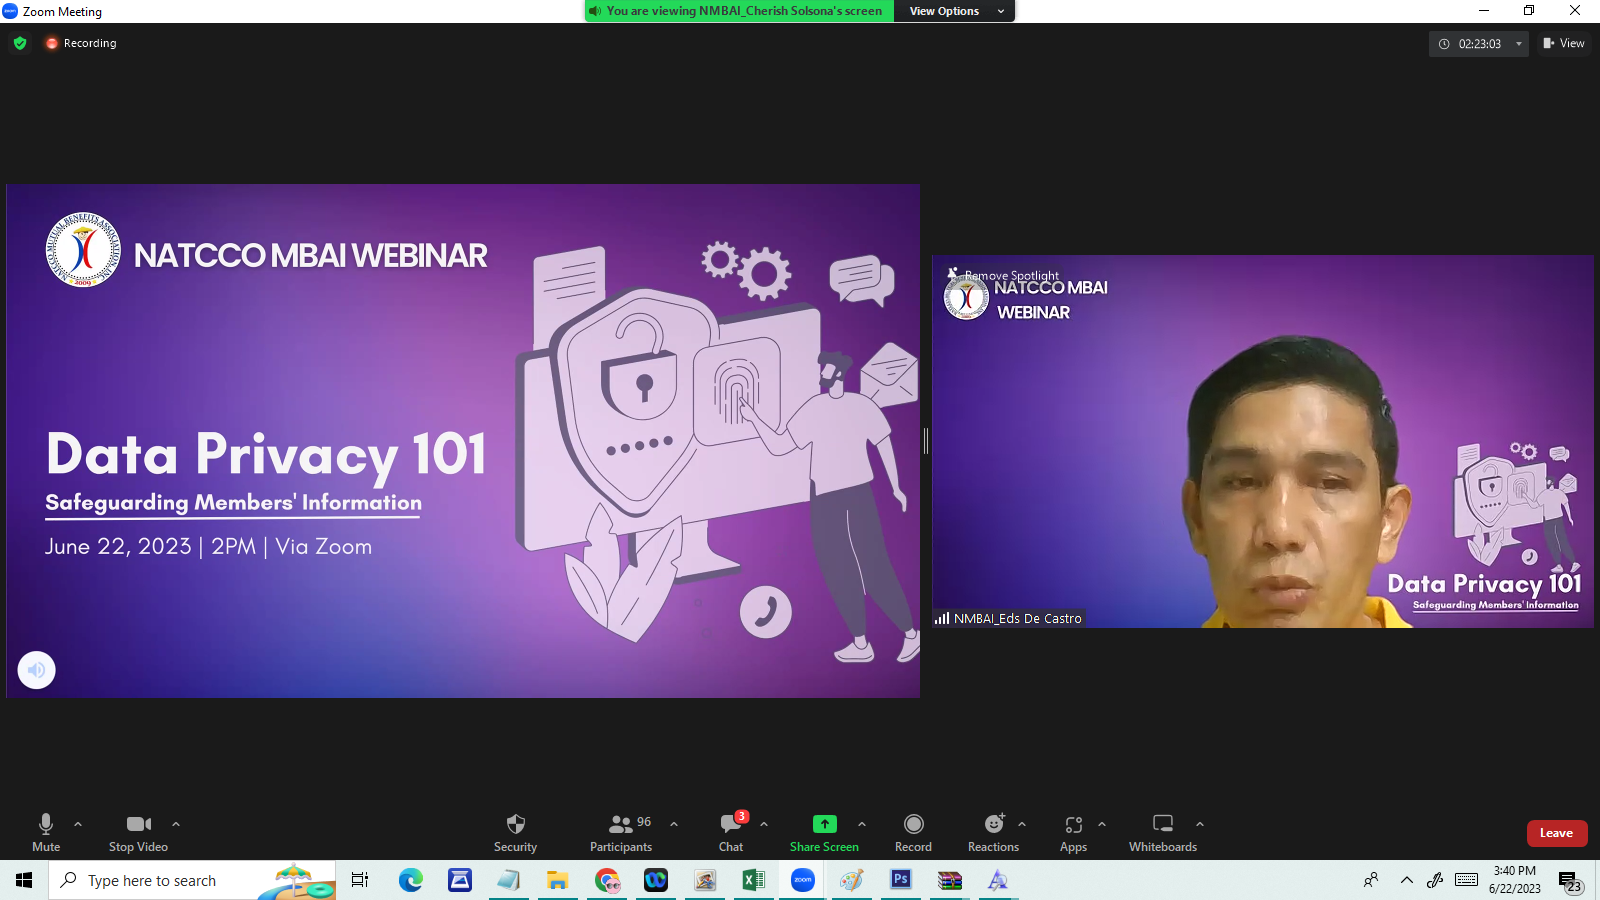This screenshot has width=1600, height=900.
Task: Expand the Apps options arrow
Action: 1102,824
